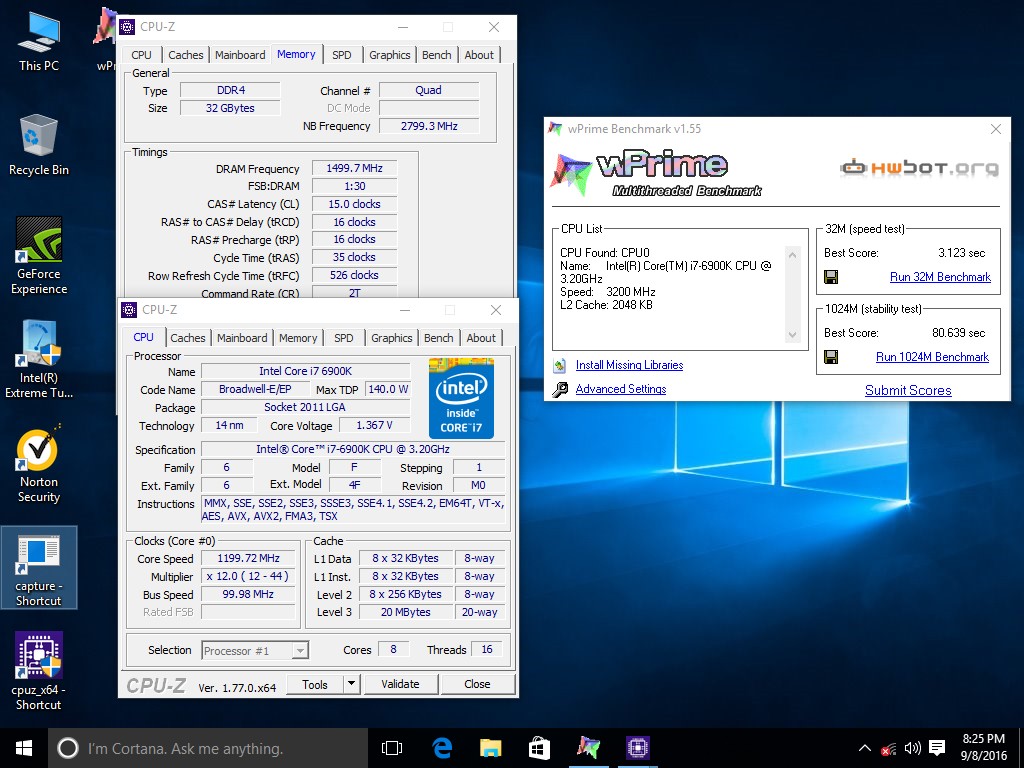Switch to Mainboard tab in front CPU-Z

242,338
